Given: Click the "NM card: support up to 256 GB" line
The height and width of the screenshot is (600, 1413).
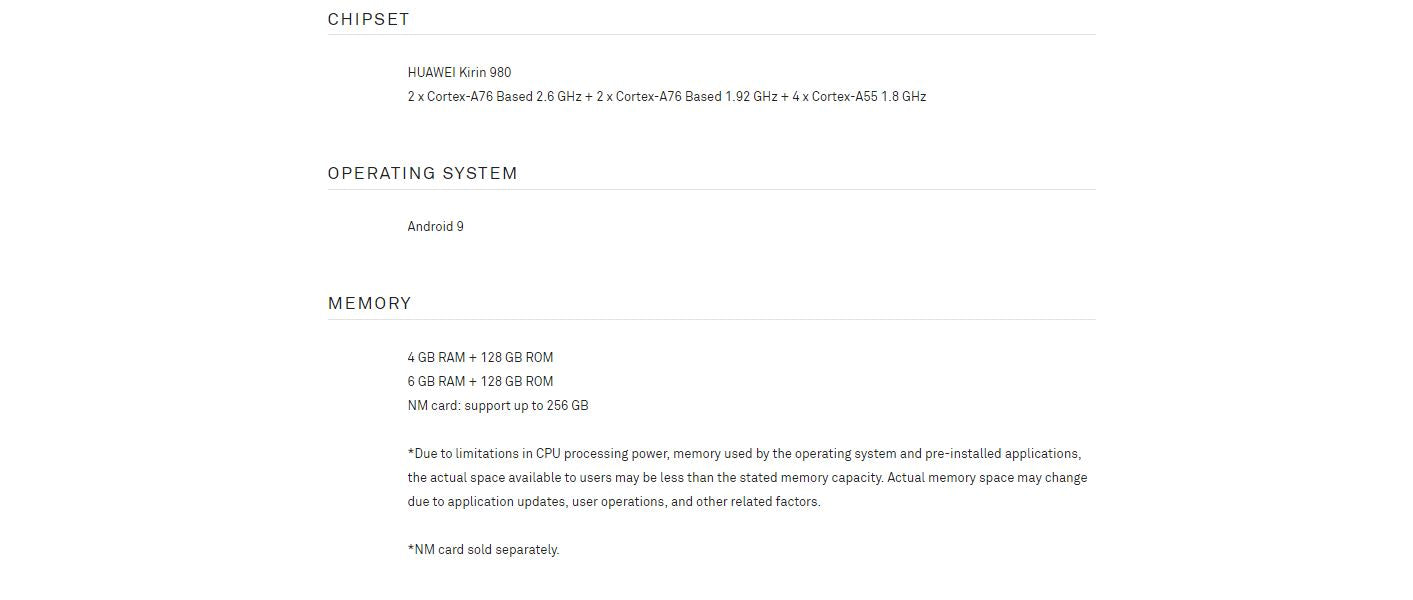Looking at the screenshot, I should 497,405.
